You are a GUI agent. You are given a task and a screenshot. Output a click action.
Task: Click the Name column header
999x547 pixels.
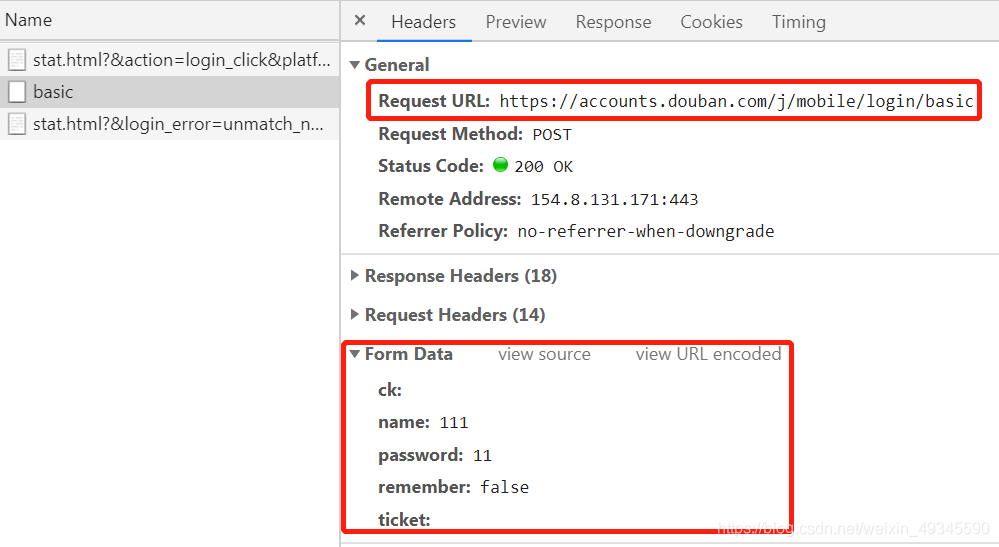(x=29, y=20)
